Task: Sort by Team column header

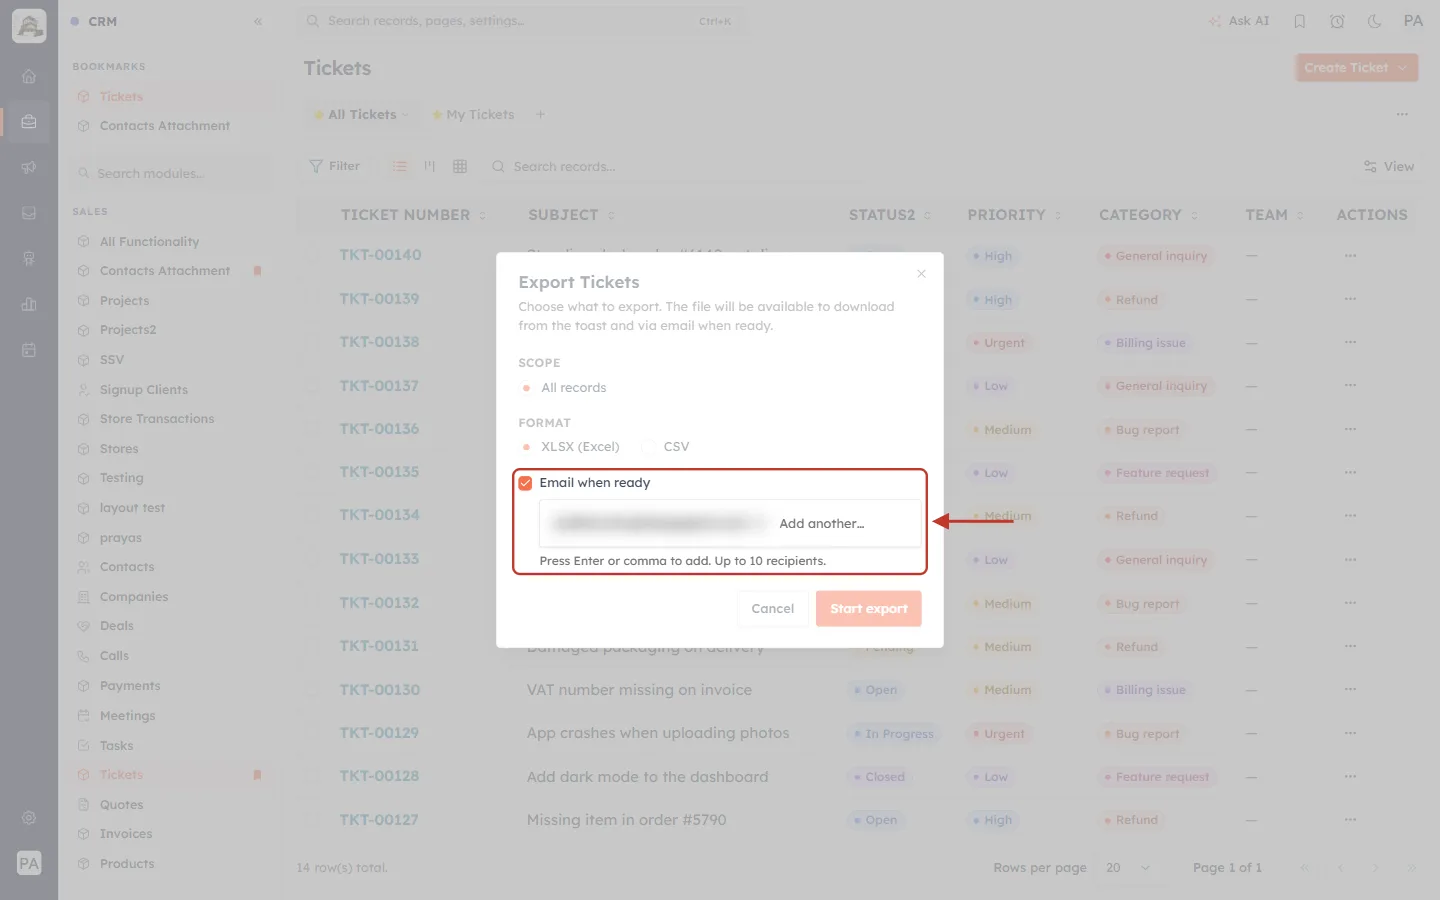Action: (x=1274, y=215)
